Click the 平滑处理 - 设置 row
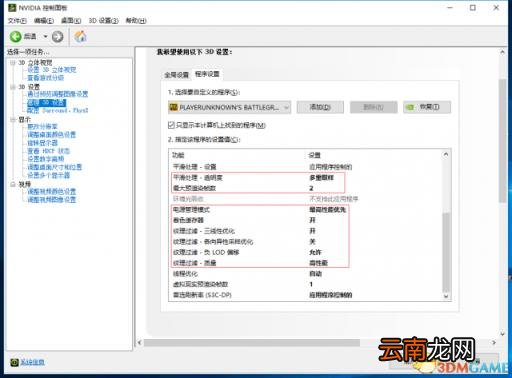The image size is (512, 378). point(305,167)
